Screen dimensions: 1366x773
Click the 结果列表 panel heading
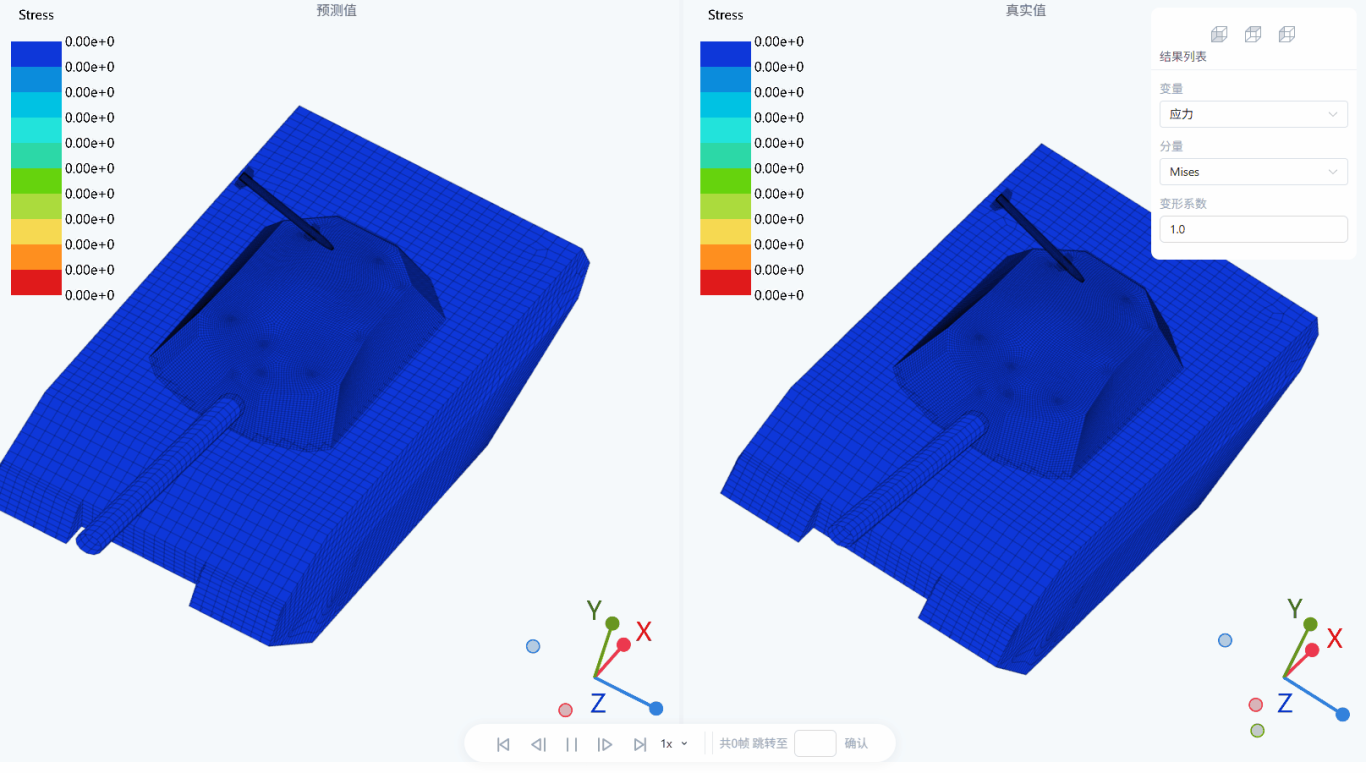coord(1183,57)
